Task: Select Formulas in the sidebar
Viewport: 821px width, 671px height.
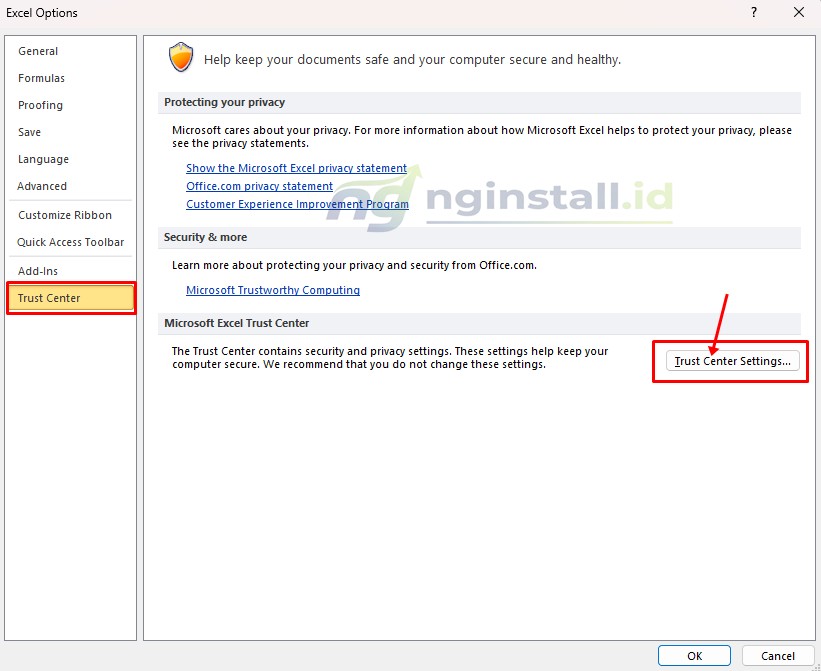Action: [x=41, y=78]
